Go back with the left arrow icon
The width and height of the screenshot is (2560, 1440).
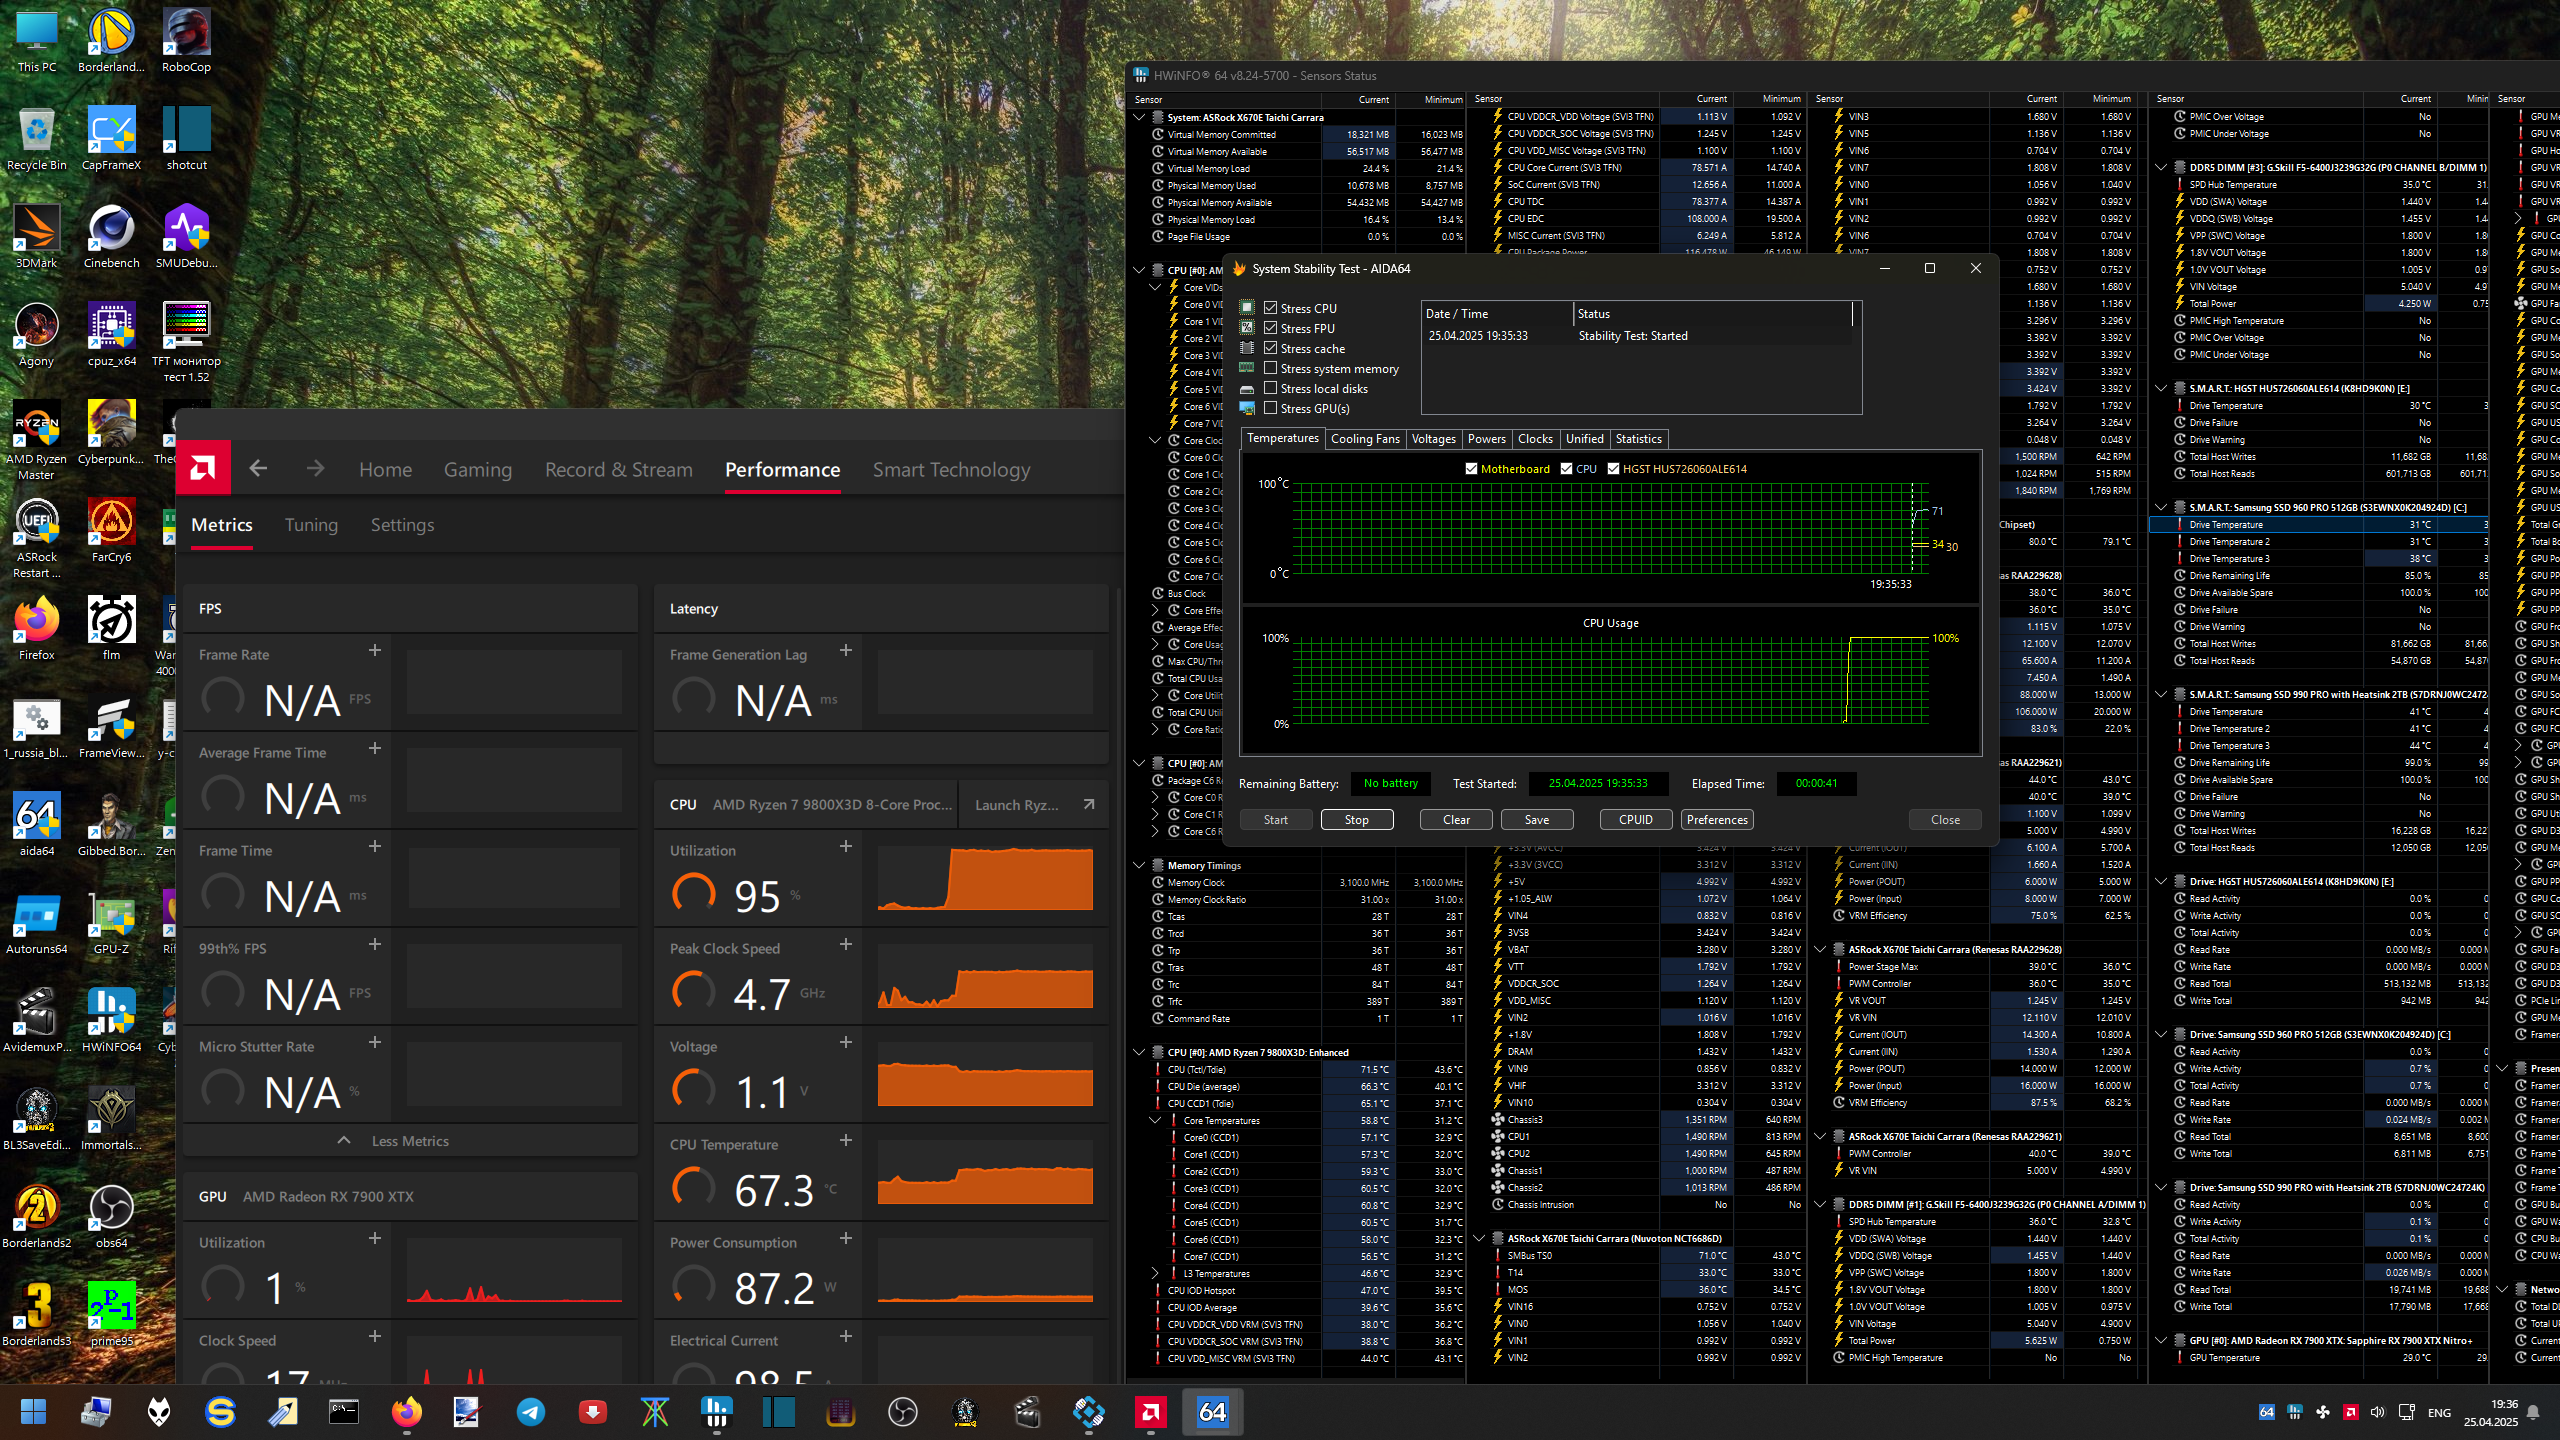258,468
